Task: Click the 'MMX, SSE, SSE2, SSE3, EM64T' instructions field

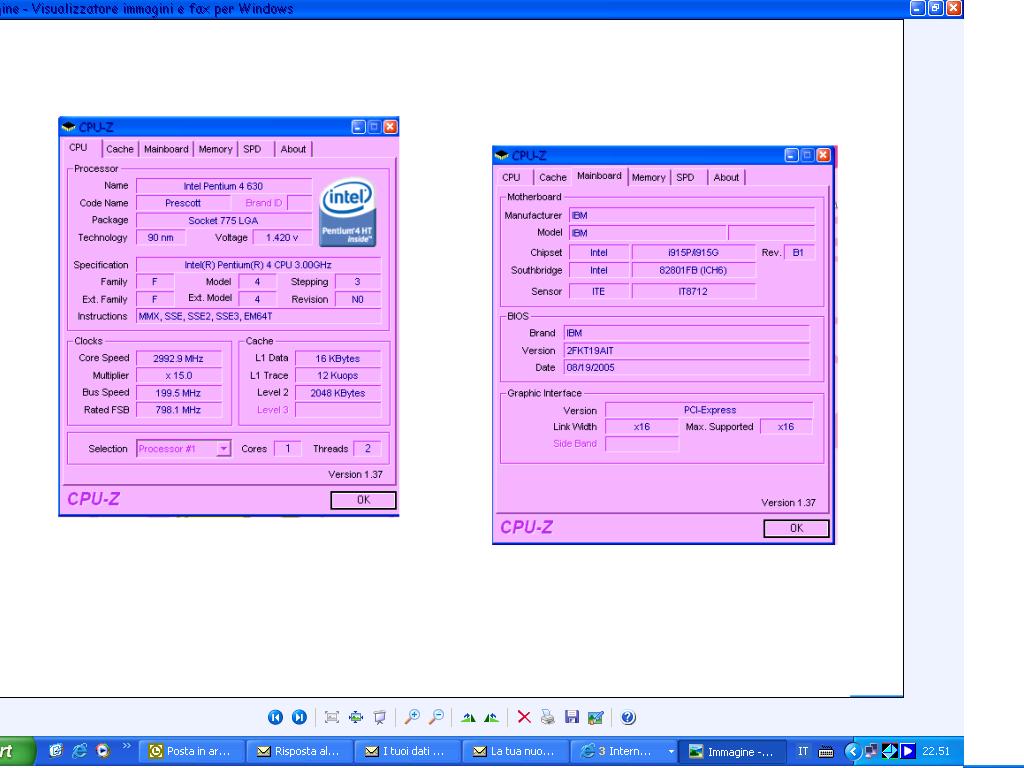Action: coord(259,316)
